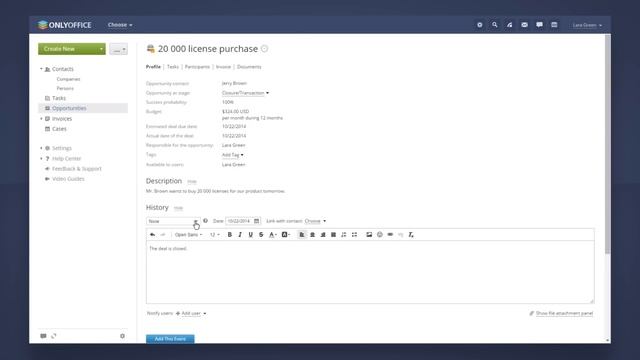Insert a link in the editor

[390, 235]
